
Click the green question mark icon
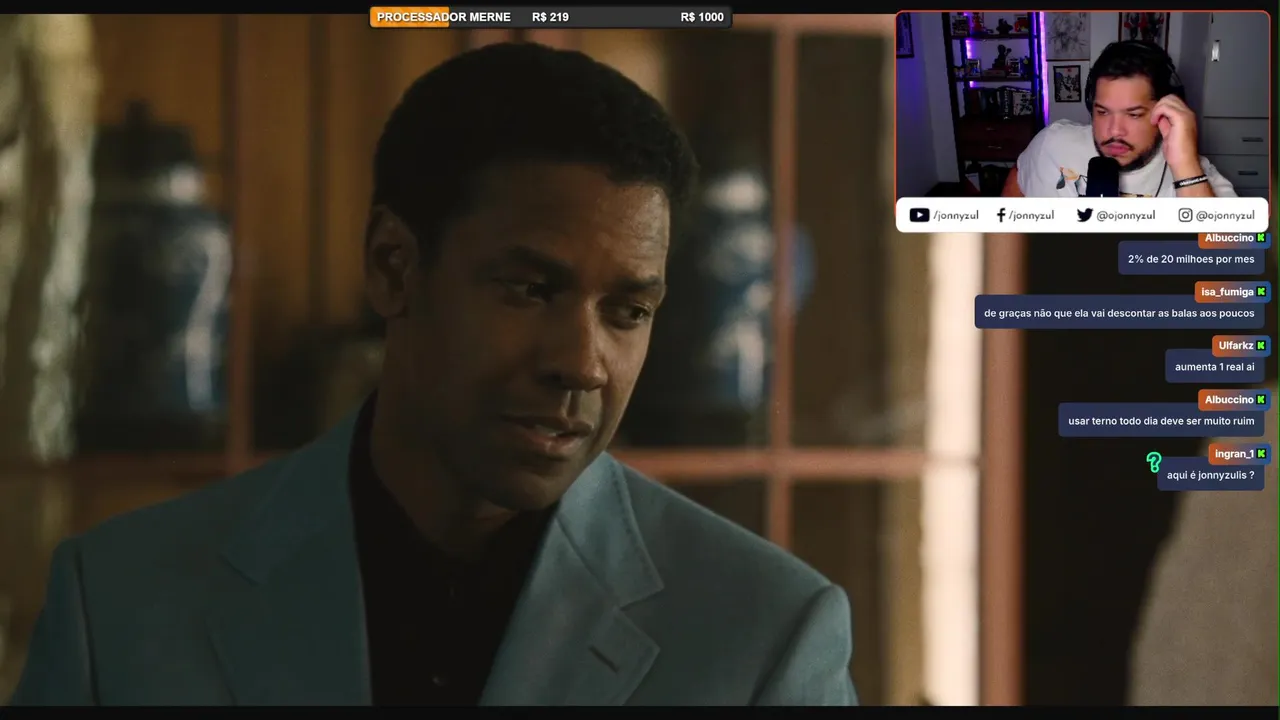click(x=1154, y=462)
